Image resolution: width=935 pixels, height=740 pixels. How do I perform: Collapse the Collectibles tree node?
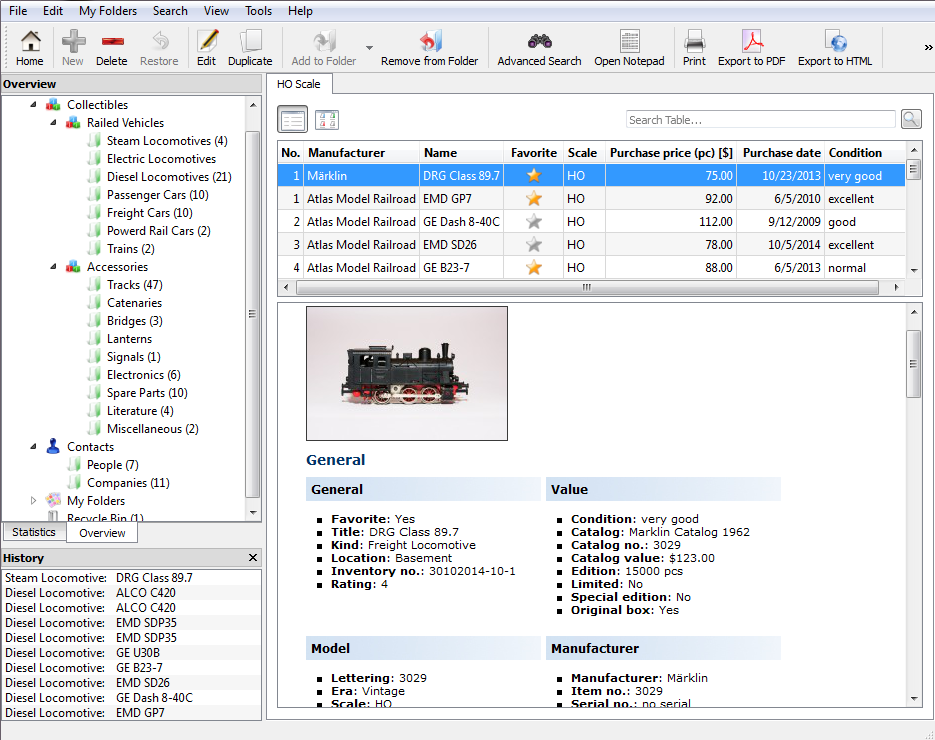coord(33,104)
